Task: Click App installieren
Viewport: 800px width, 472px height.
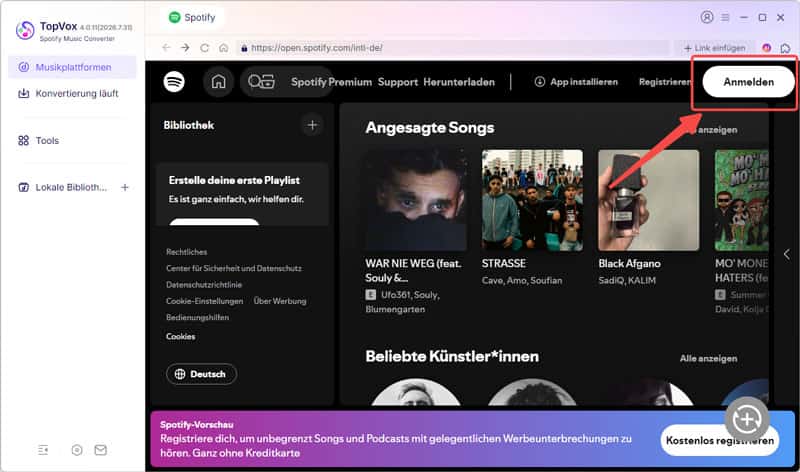Action: 576,82
